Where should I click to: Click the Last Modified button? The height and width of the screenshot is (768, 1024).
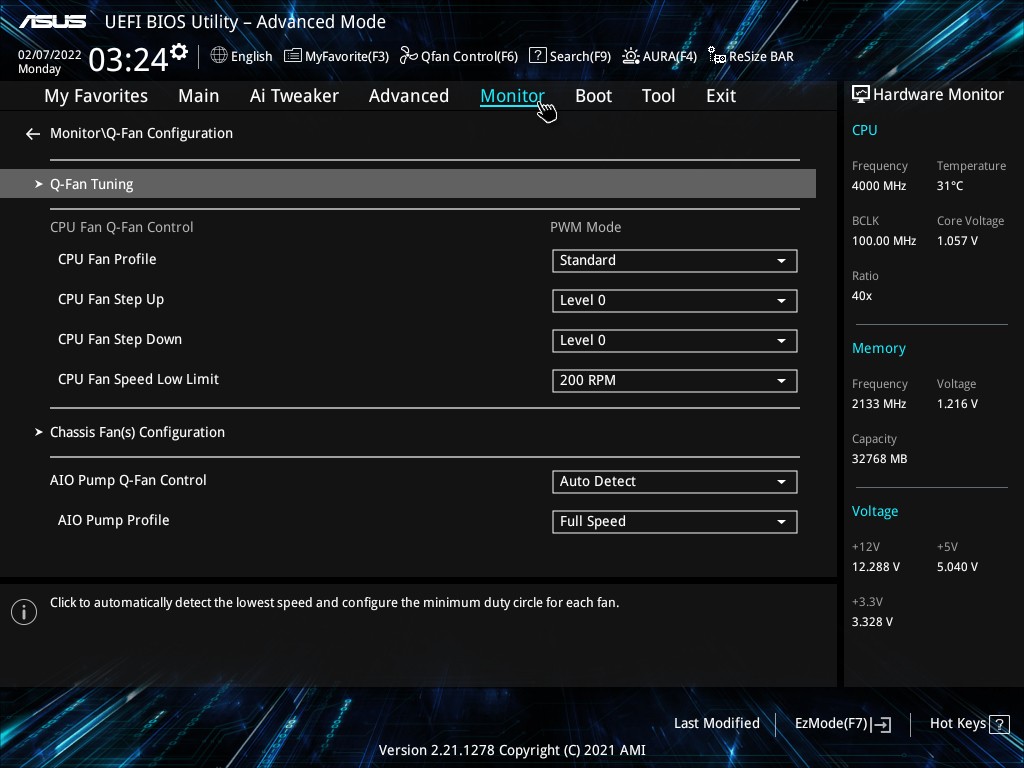[x=716, y=723]
